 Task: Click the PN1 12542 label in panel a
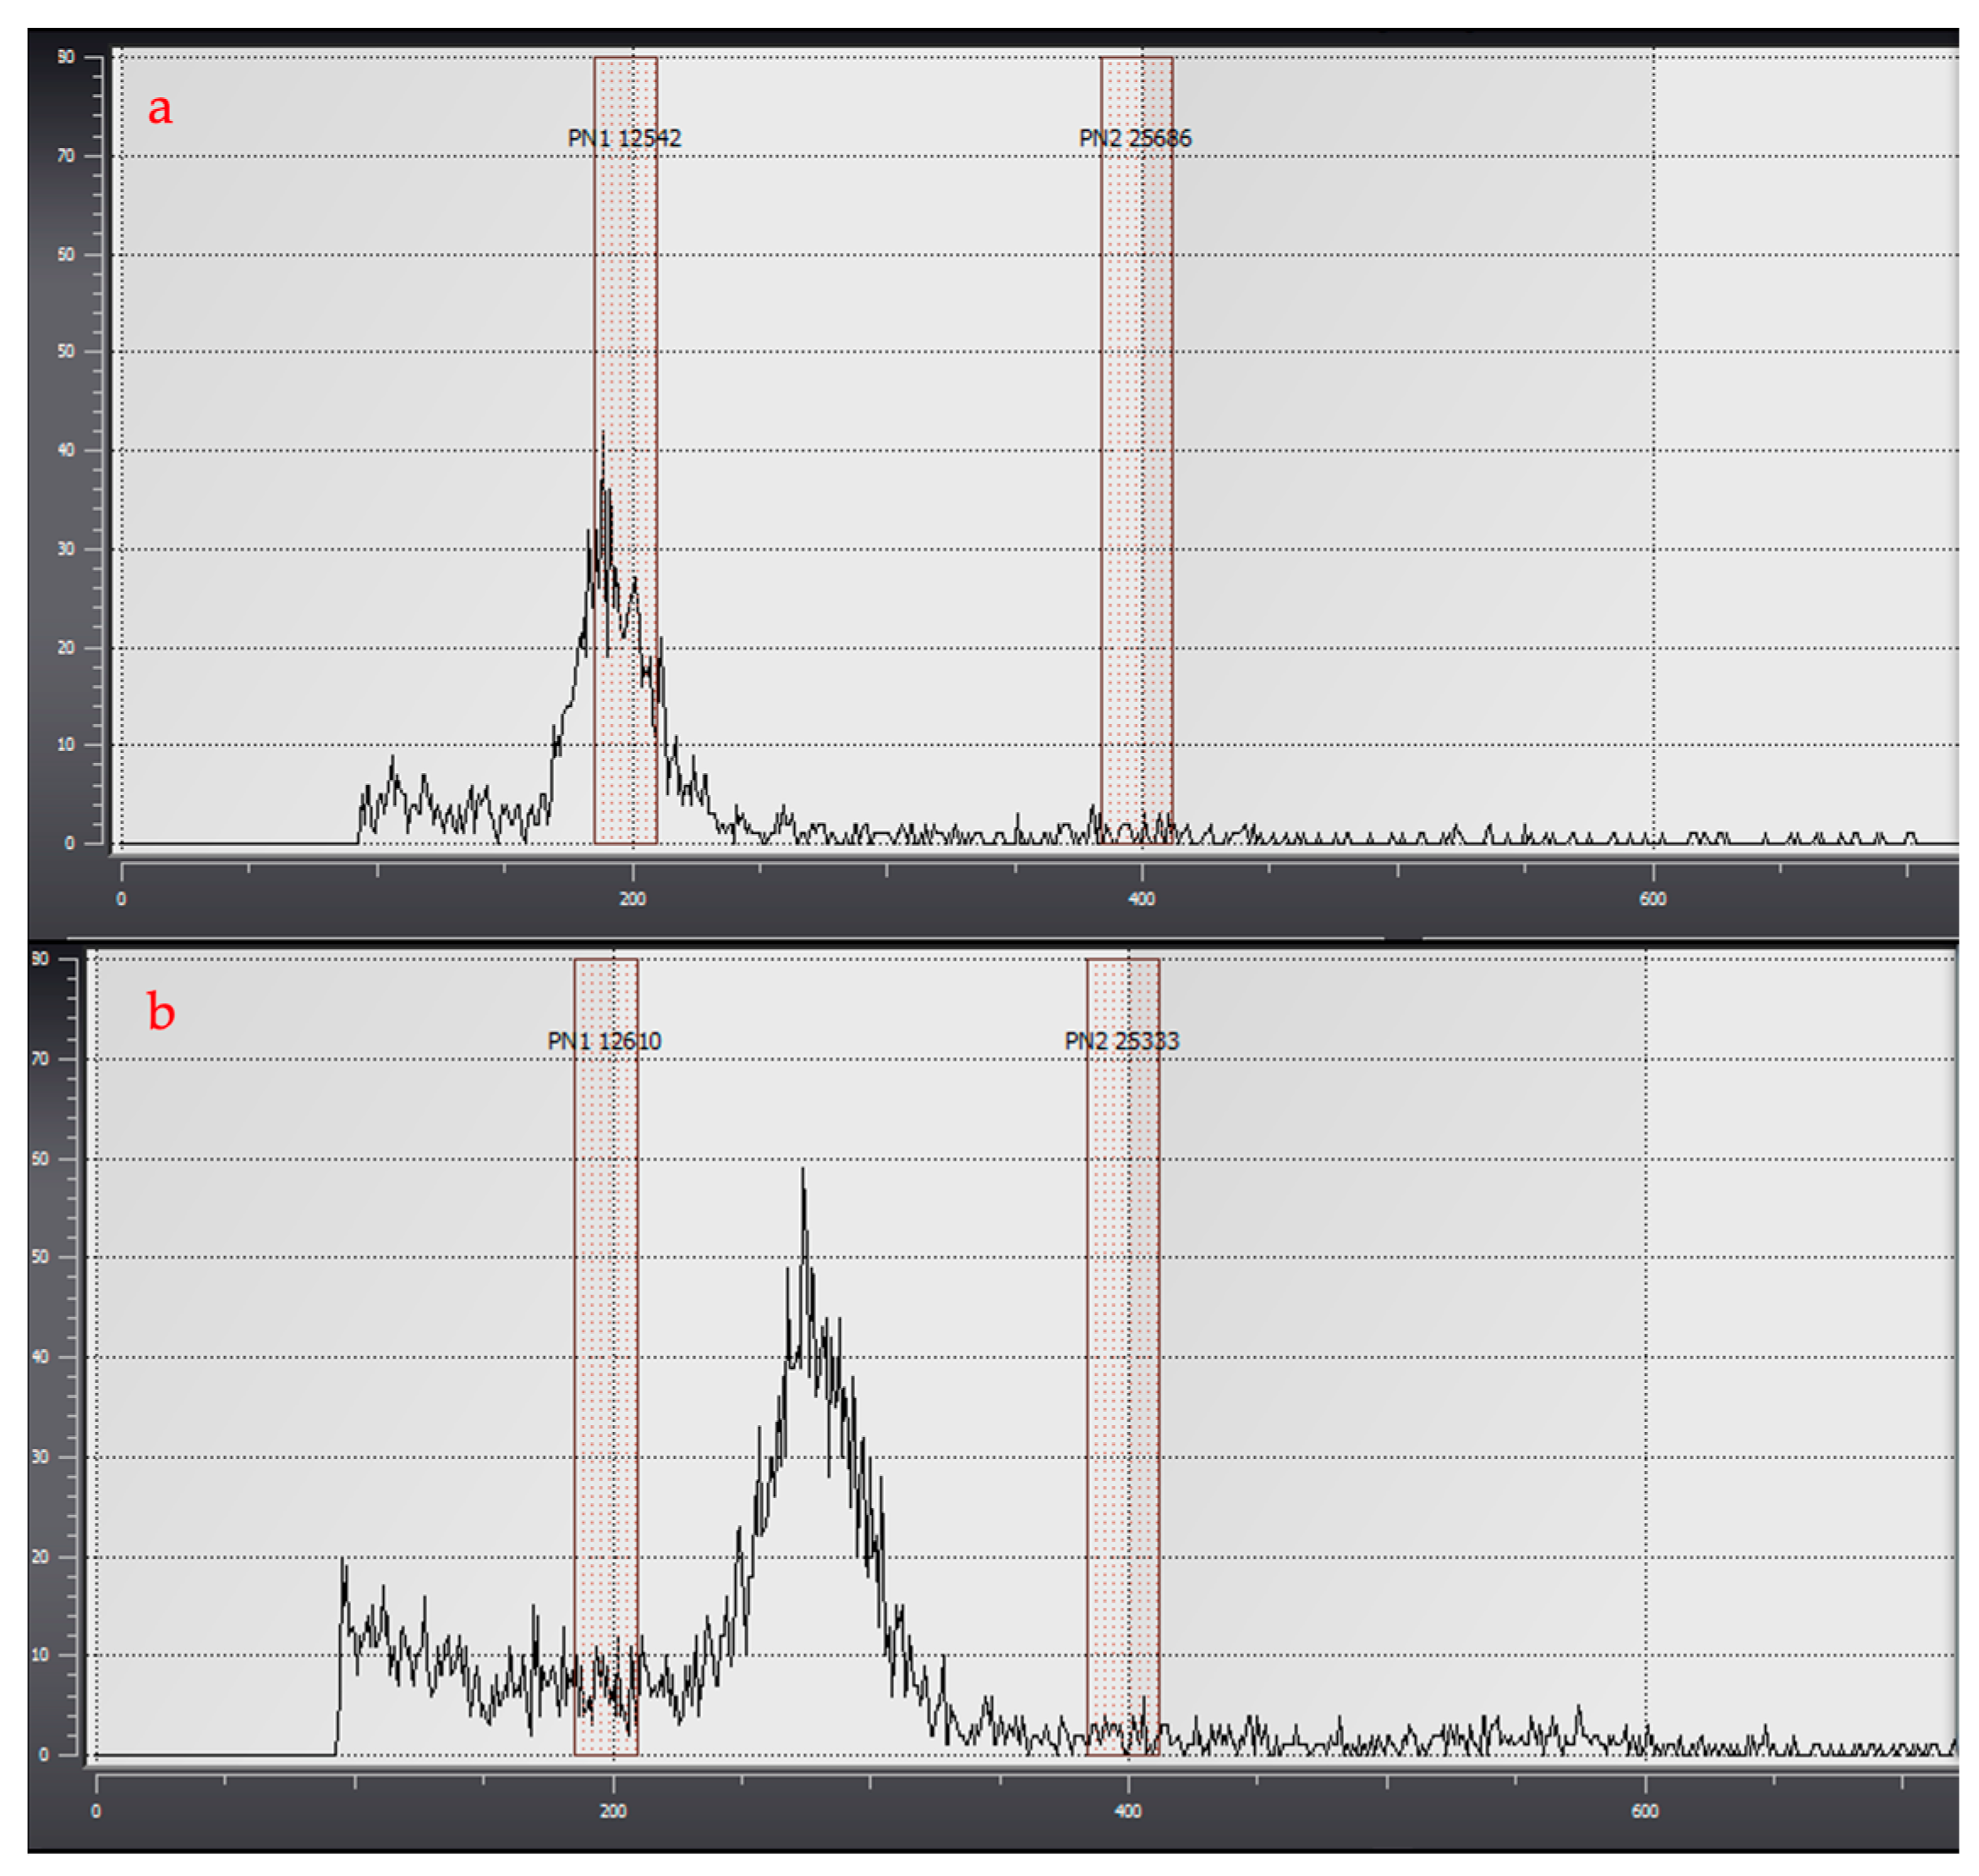(x=624, y=138)
